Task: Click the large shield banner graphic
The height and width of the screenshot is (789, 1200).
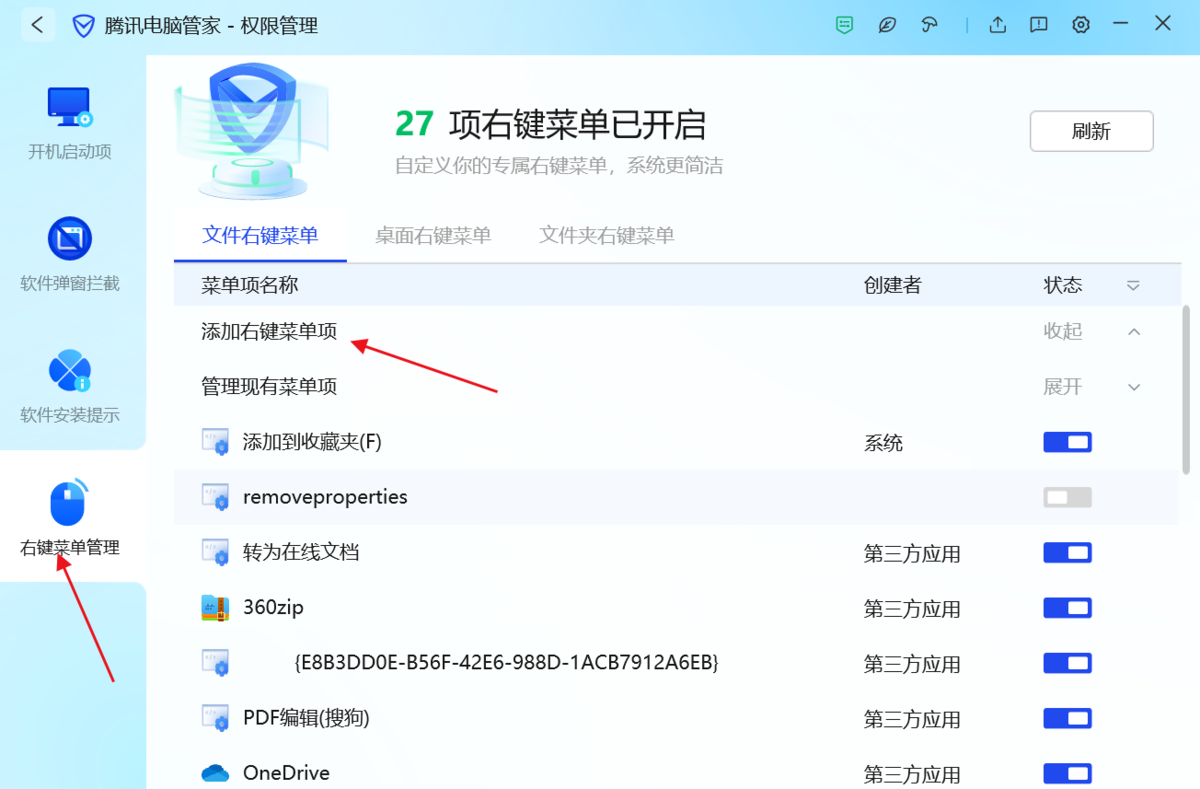Action: coord(250,130)
